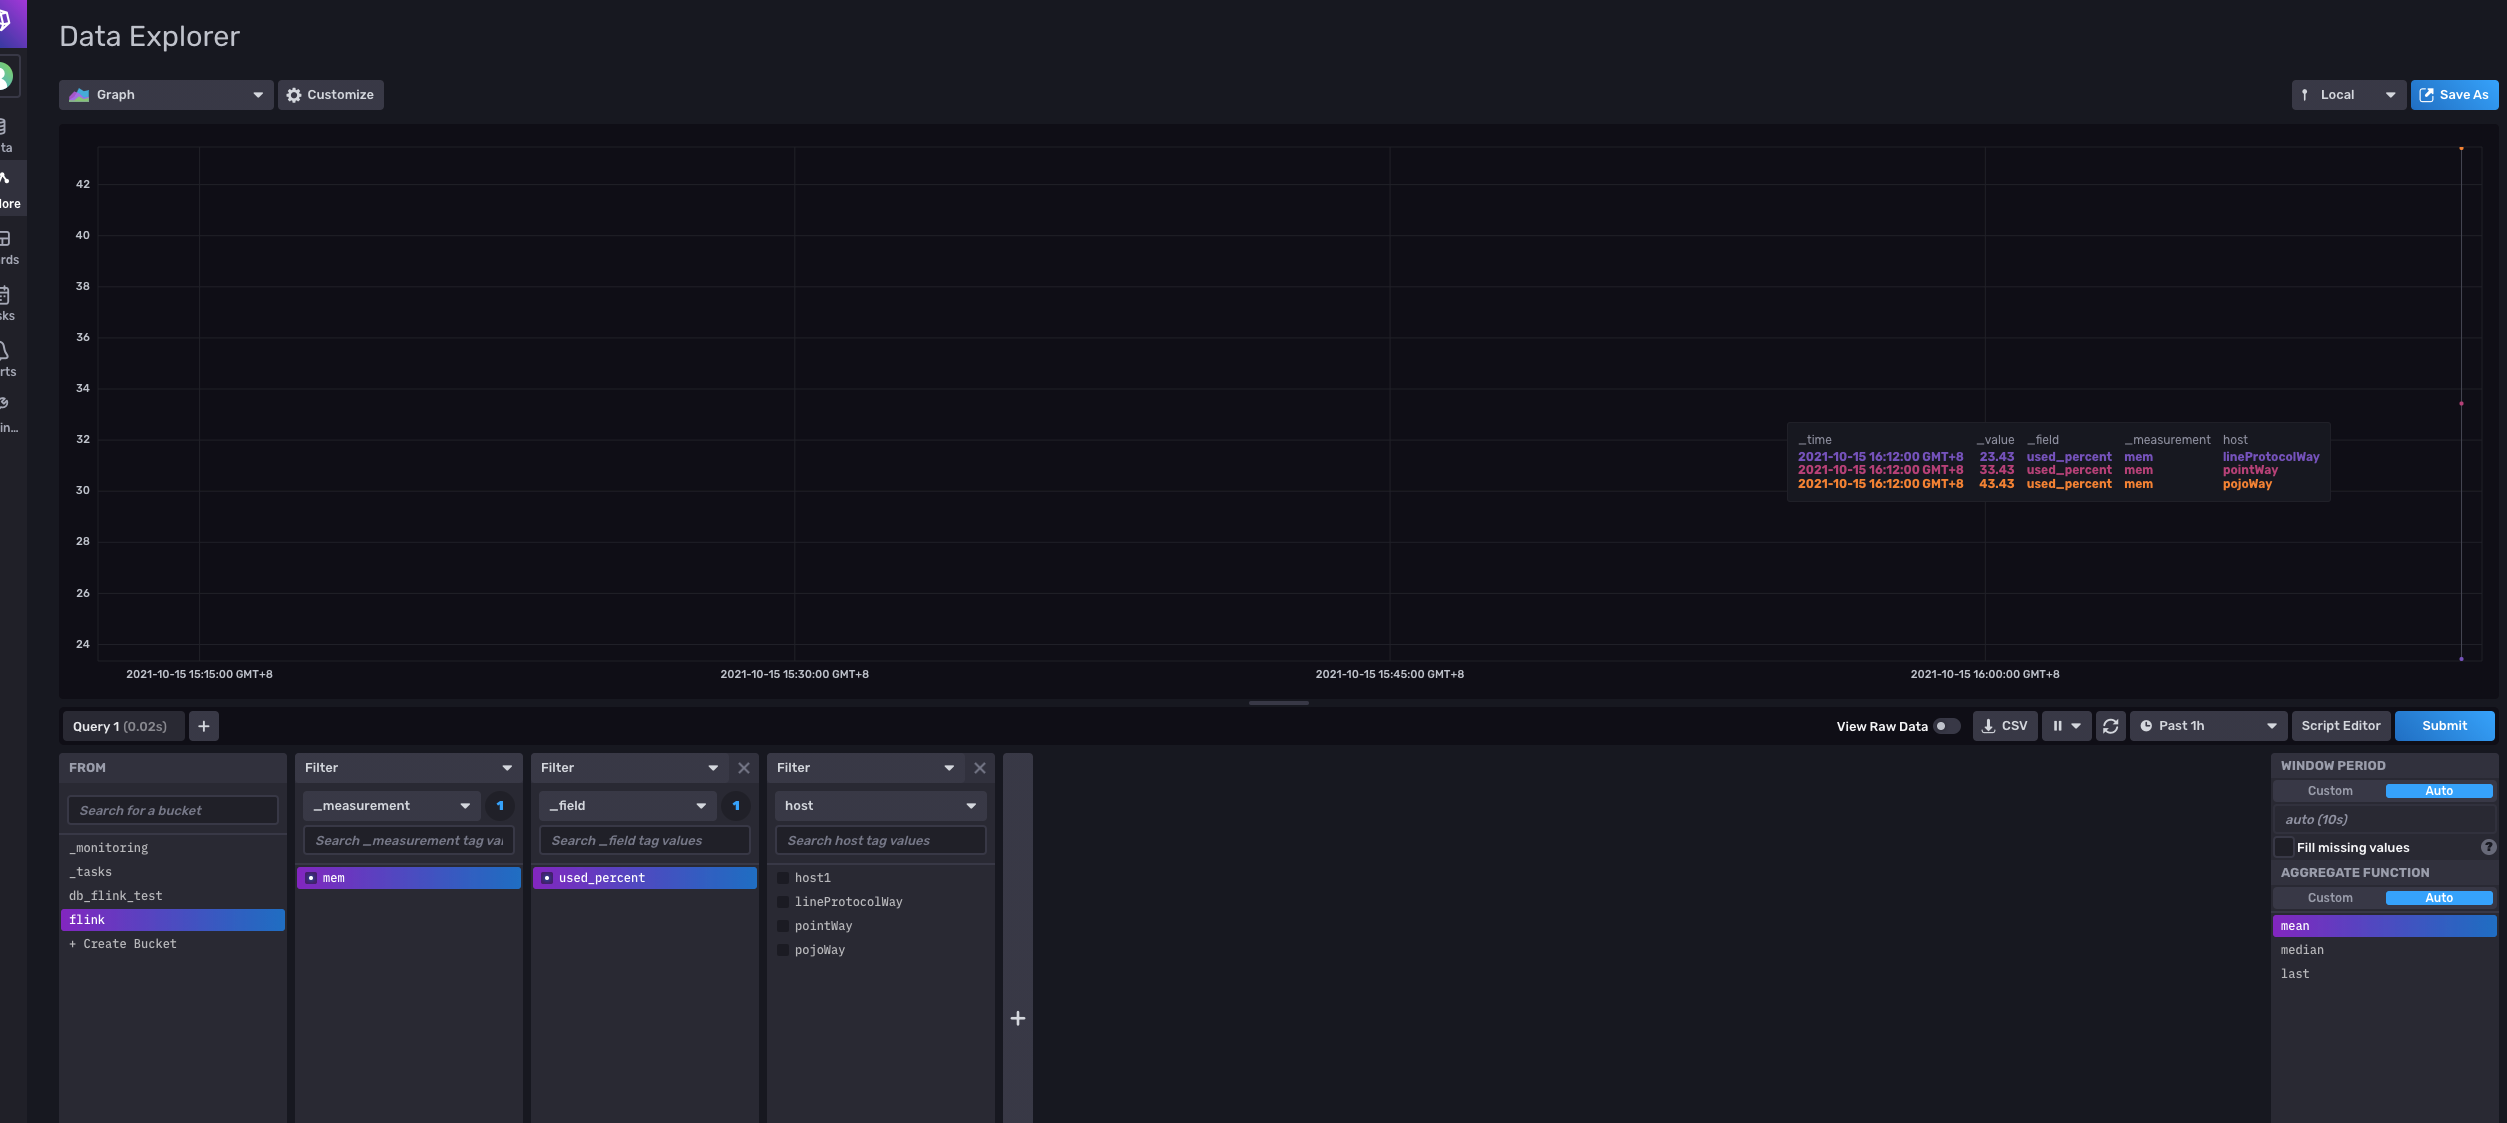Enable the Fill missing values checkbox
Screen dimensions: 2507x1123
pyautogui.click(x=2284, y=847)
